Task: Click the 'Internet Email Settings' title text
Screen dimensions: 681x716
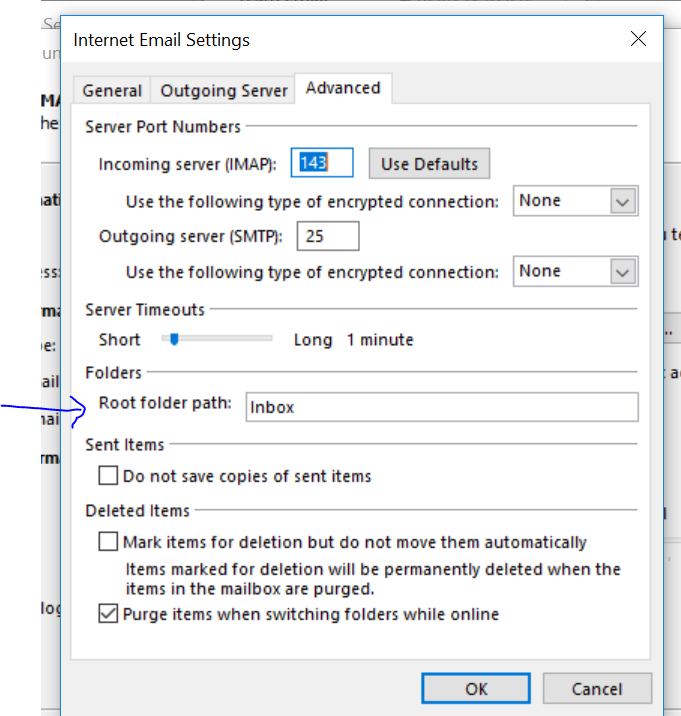Action: tap(161, 40)
